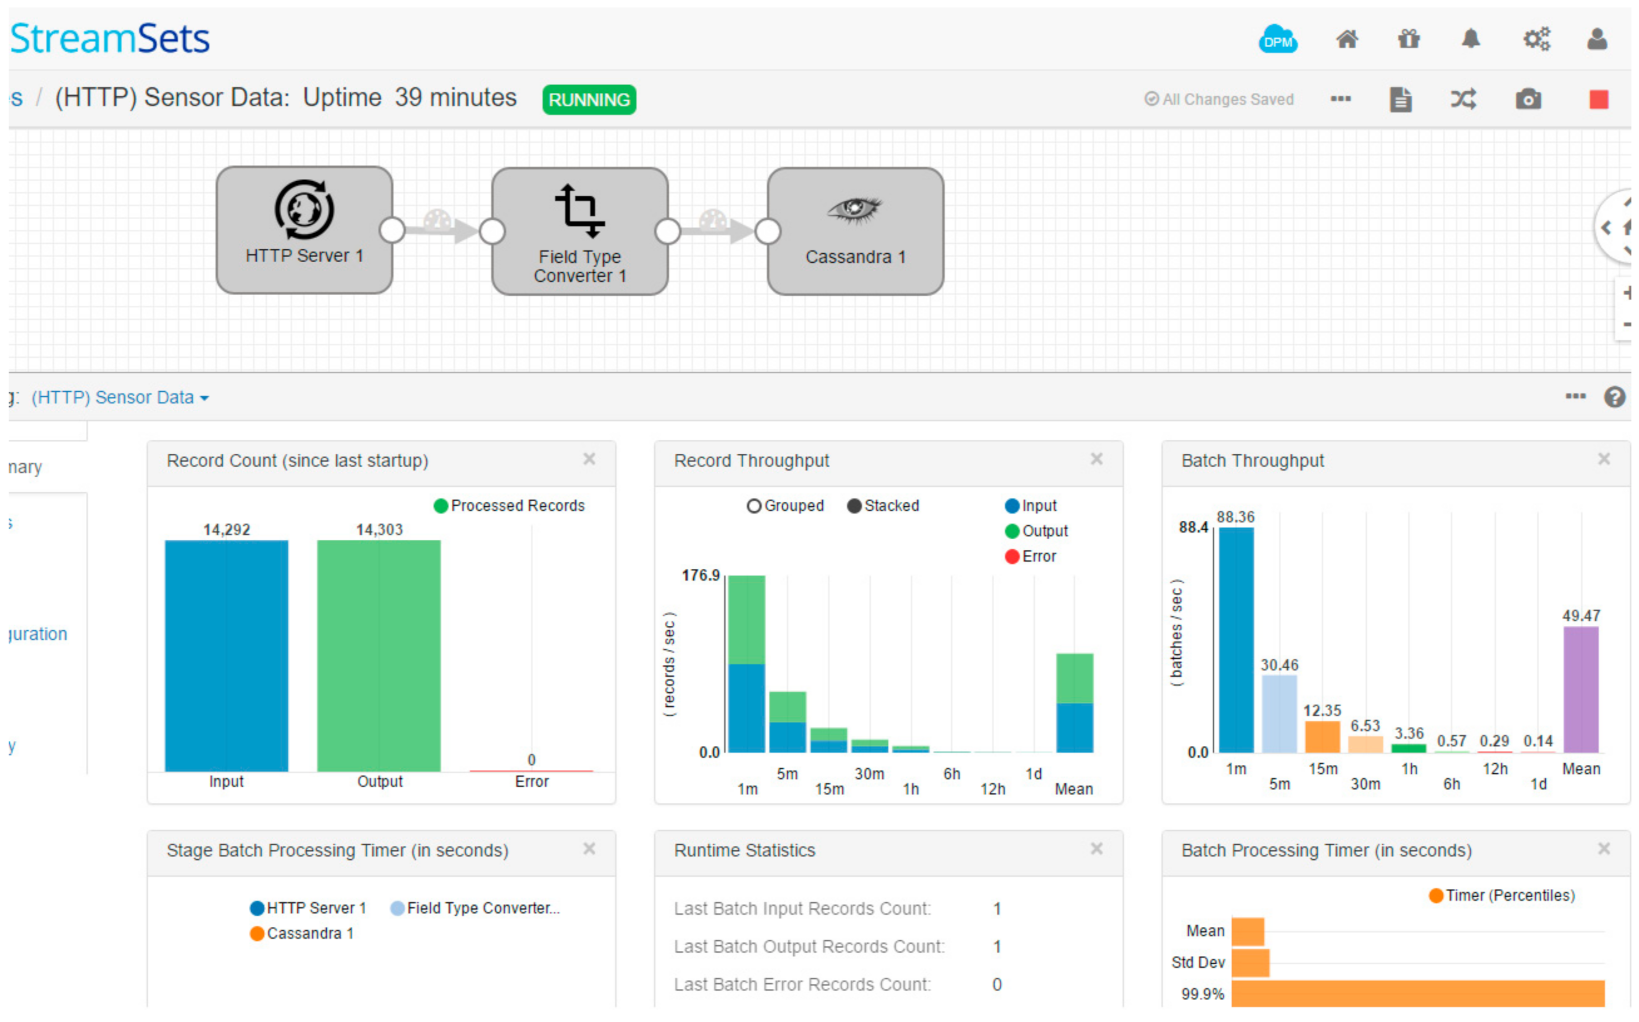The height and width of the screenshot is (1022, 1639).
Task: Open the toolbar more options ellipsis
Action: (1340, 99)
